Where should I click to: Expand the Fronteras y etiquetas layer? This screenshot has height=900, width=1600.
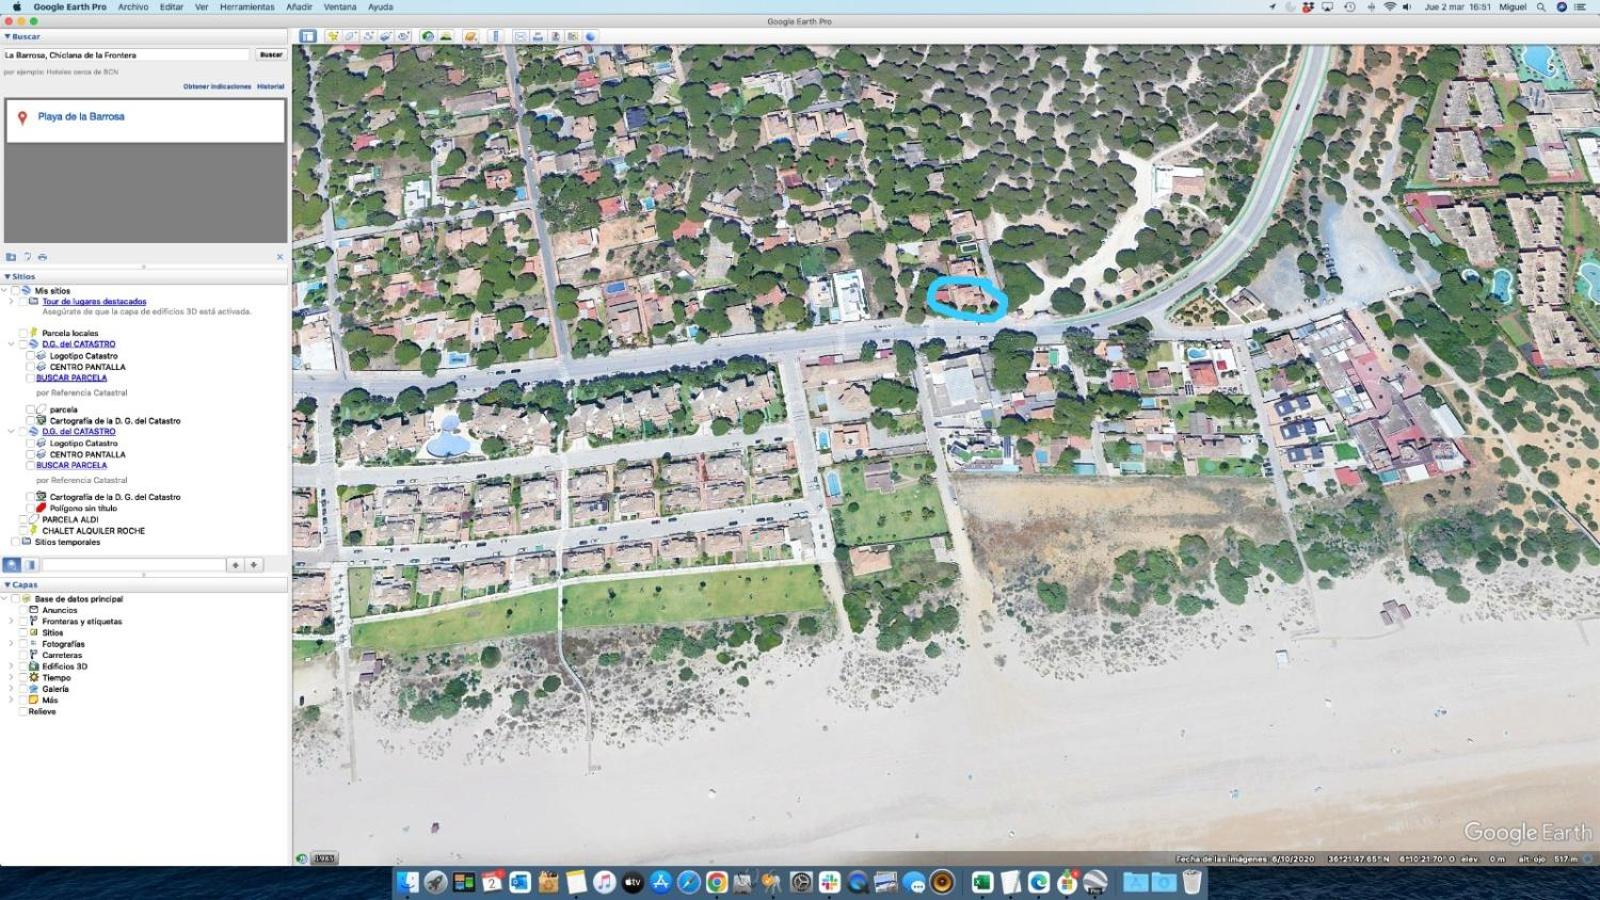pyautogui.click(x=11, y=621)
